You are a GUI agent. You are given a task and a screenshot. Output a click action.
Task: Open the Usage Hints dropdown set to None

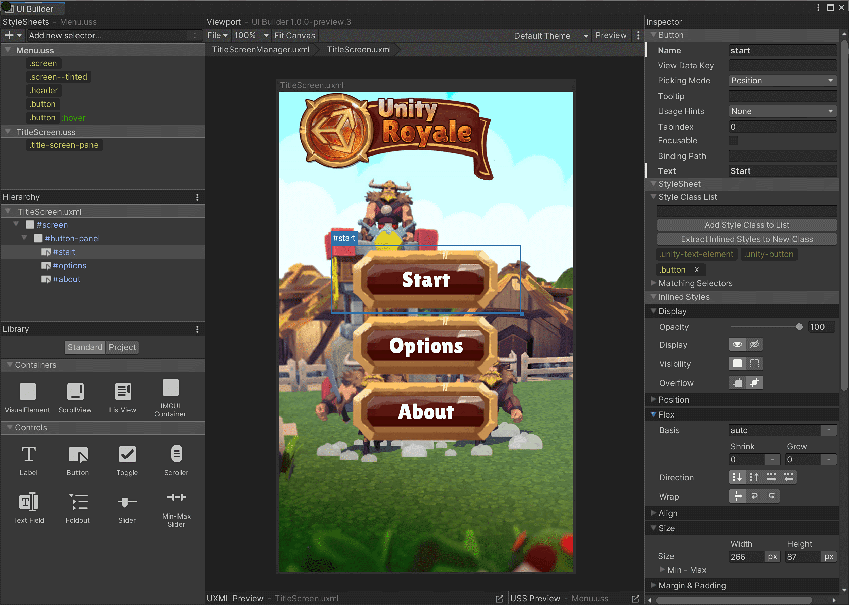pyautogui.click(x=782, y=110)
